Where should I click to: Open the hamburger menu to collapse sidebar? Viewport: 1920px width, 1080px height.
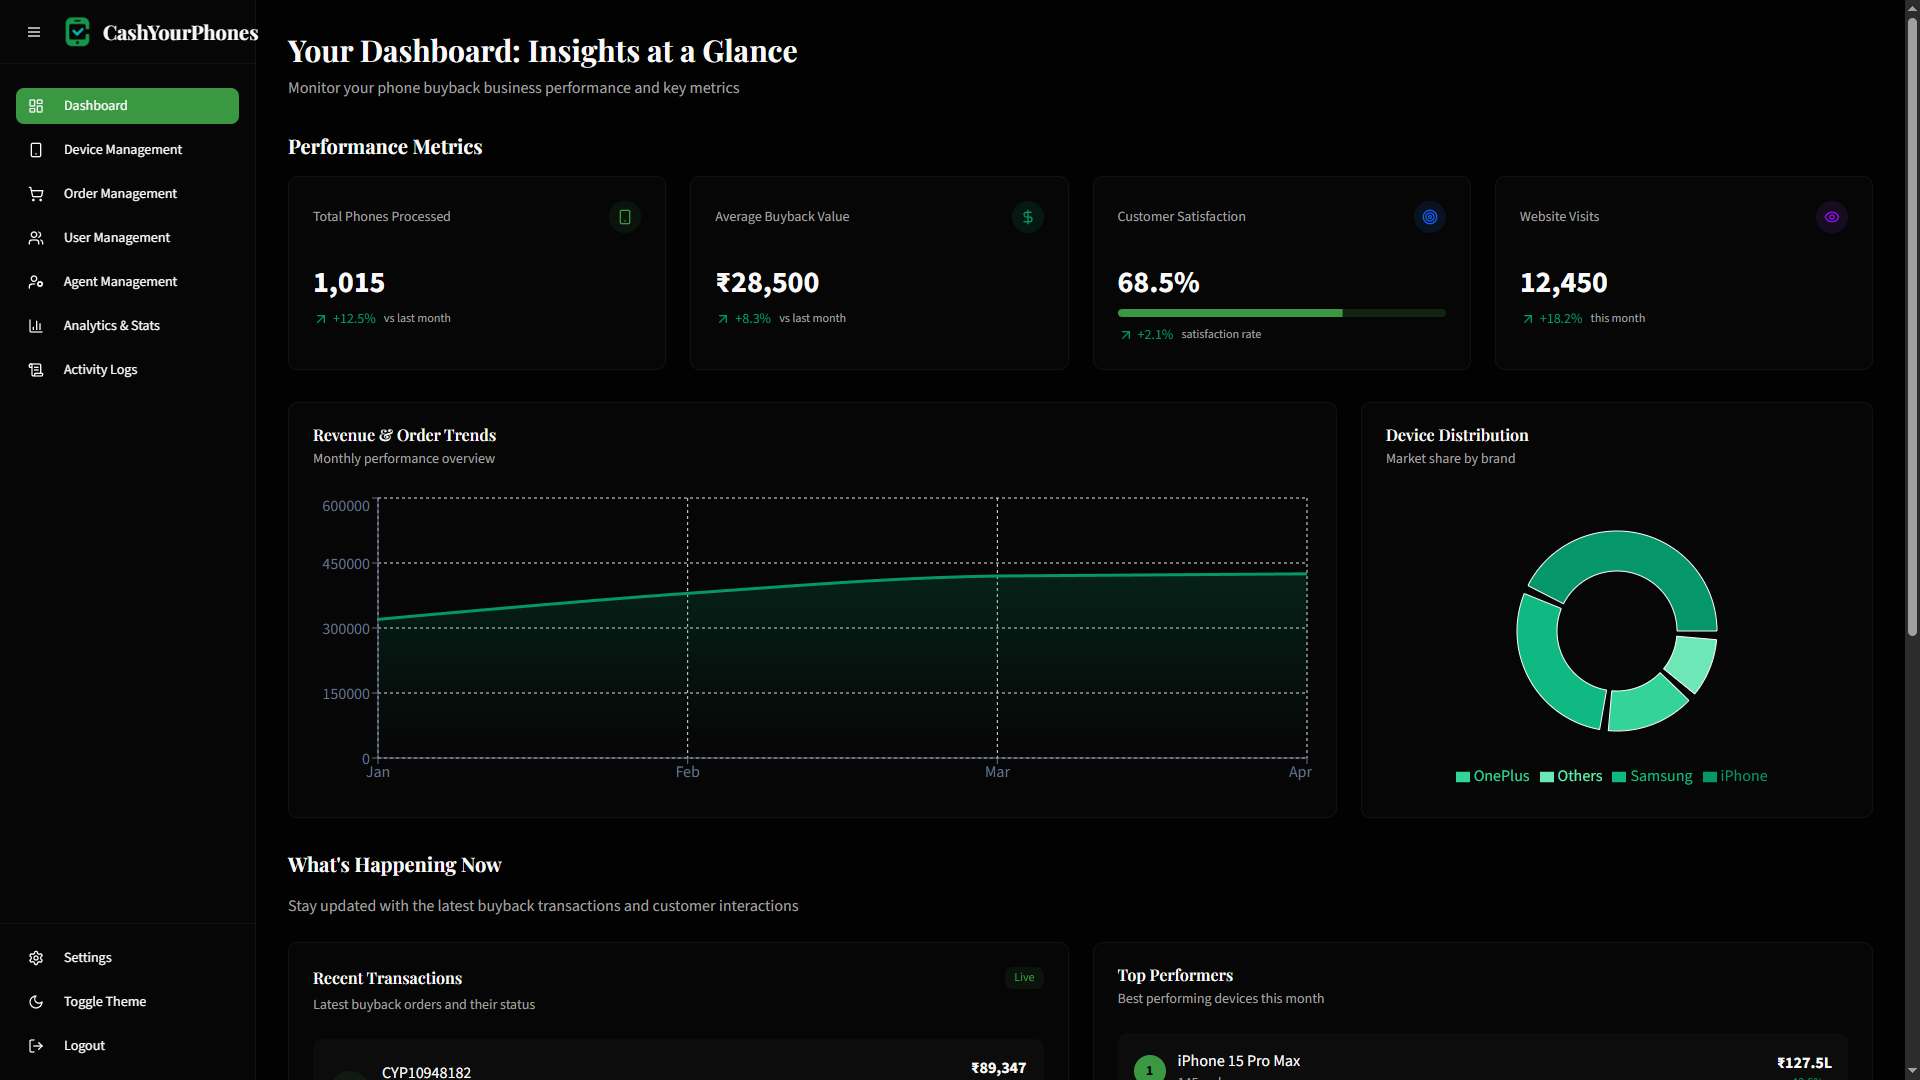click(x=34, y=32)
